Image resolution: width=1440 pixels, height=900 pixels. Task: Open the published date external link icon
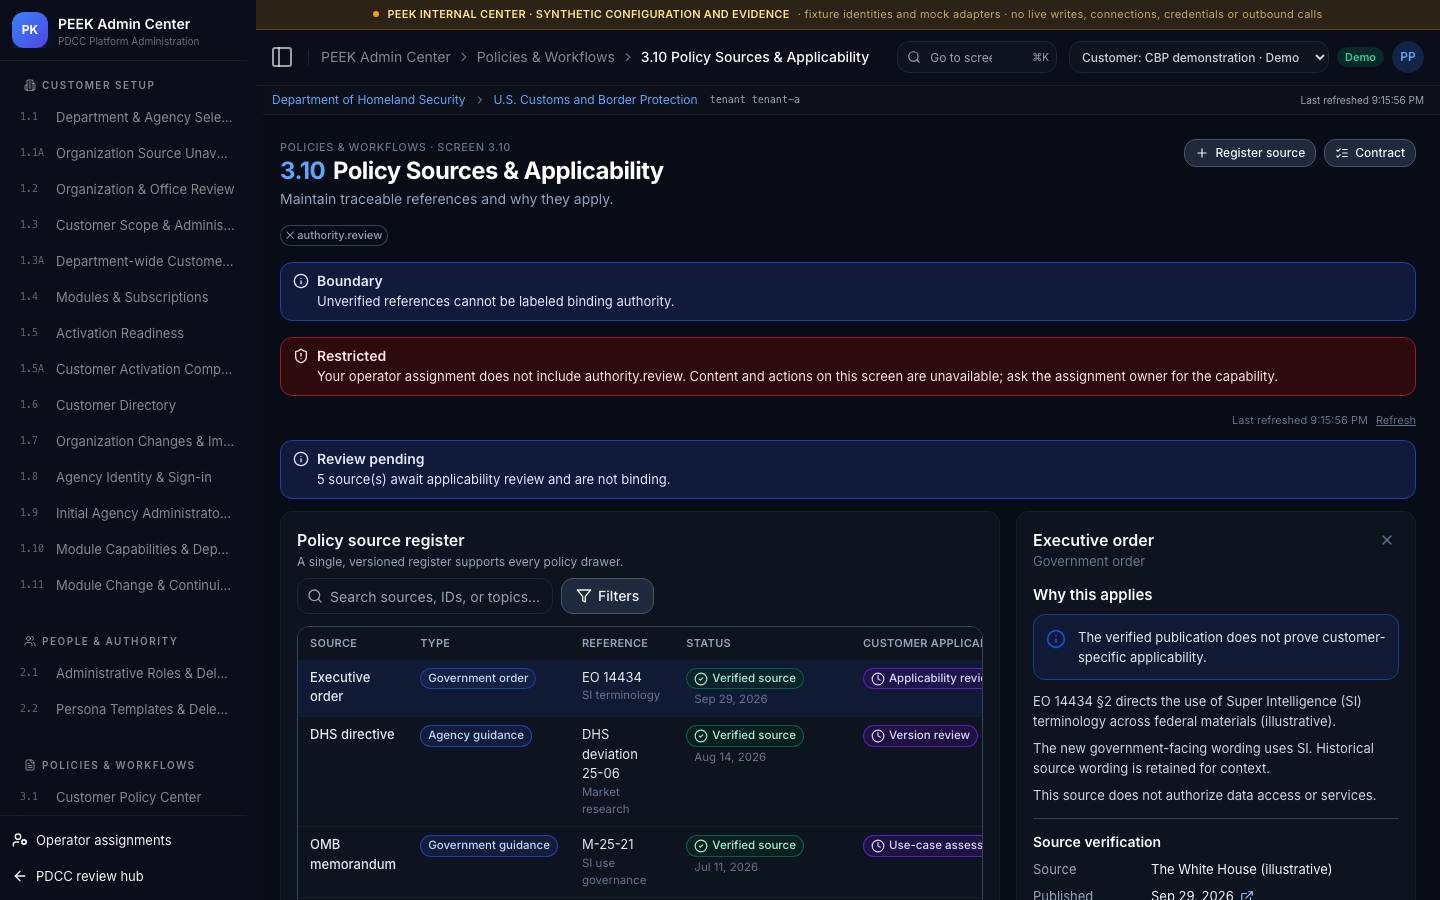pyautogui.click(x=1247, y=895)
